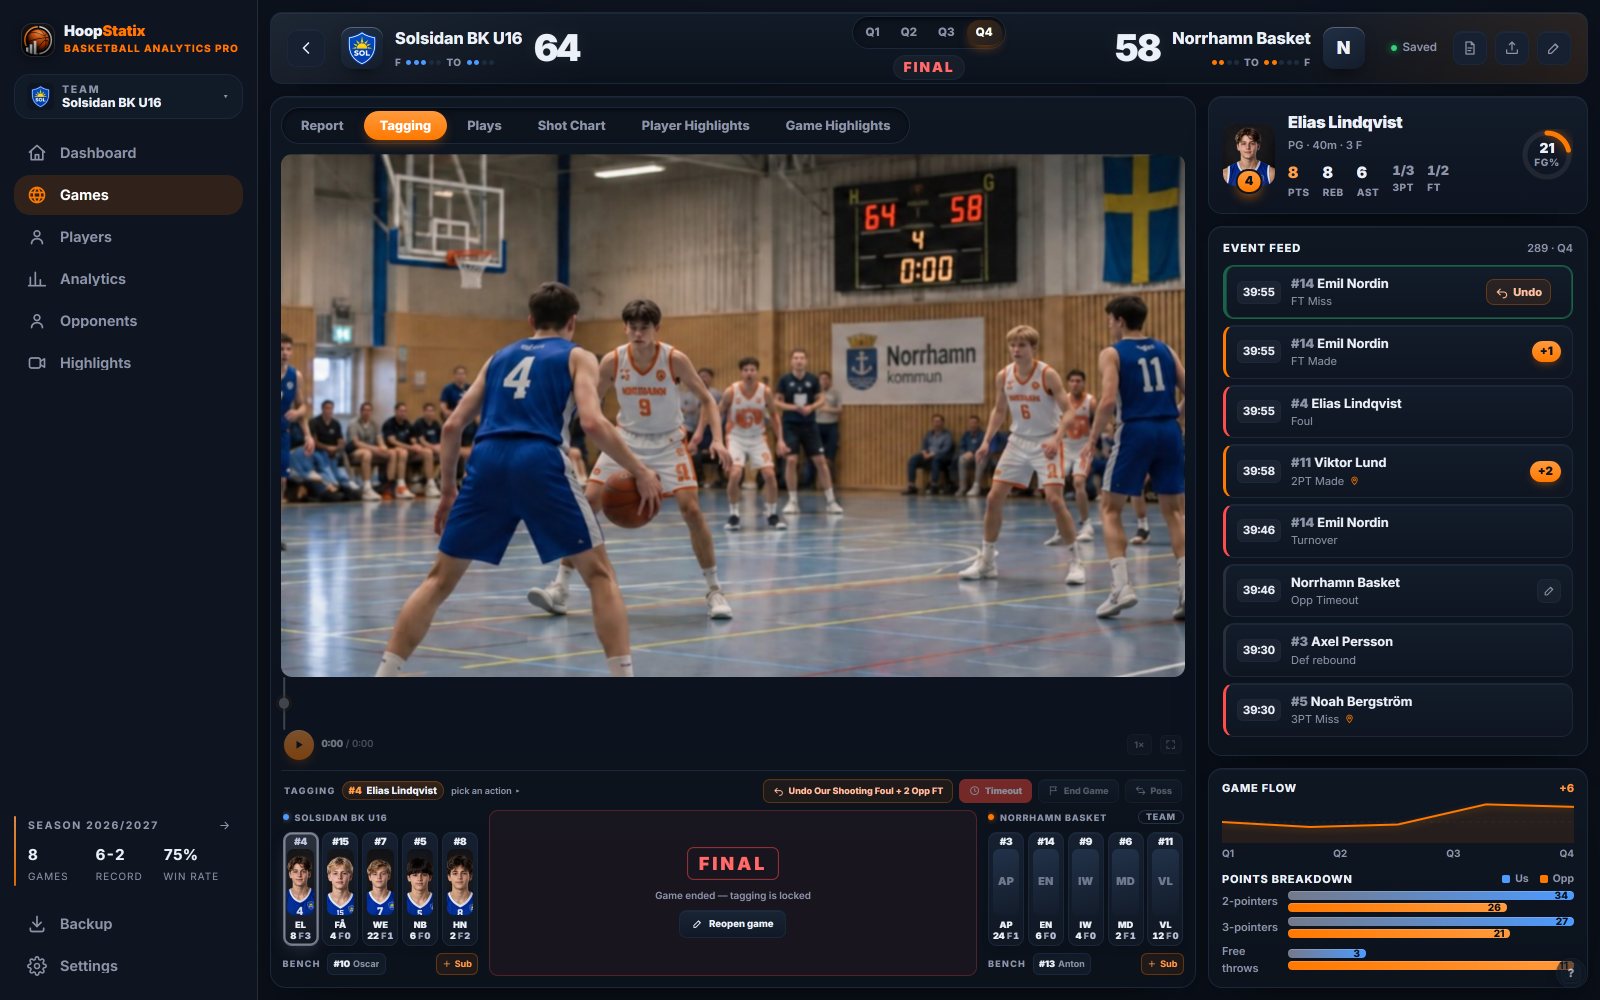Click Undo Our Shooting Foul + 2 Opp FT
1600x1000 pixels.
click(x=858, y=791)
